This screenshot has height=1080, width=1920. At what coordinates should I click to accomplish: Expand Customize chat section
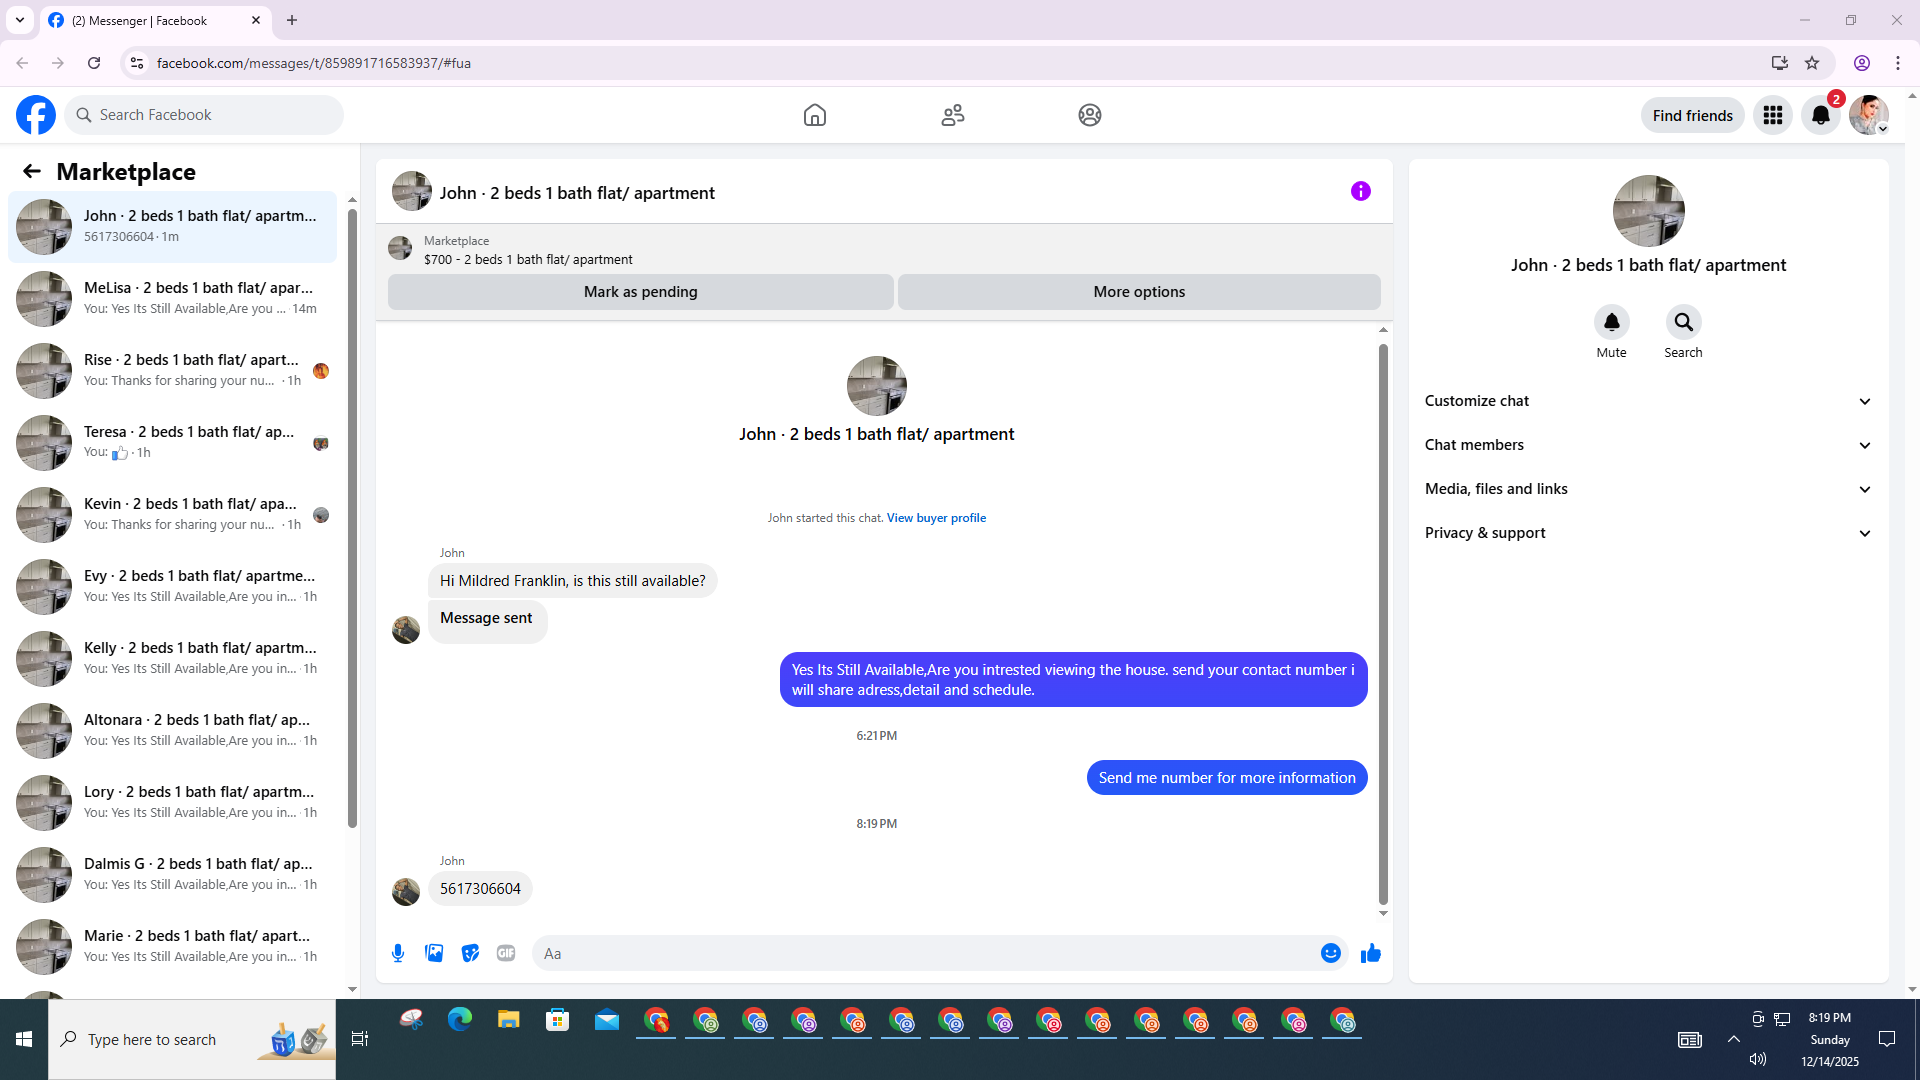pos(1648,401)
